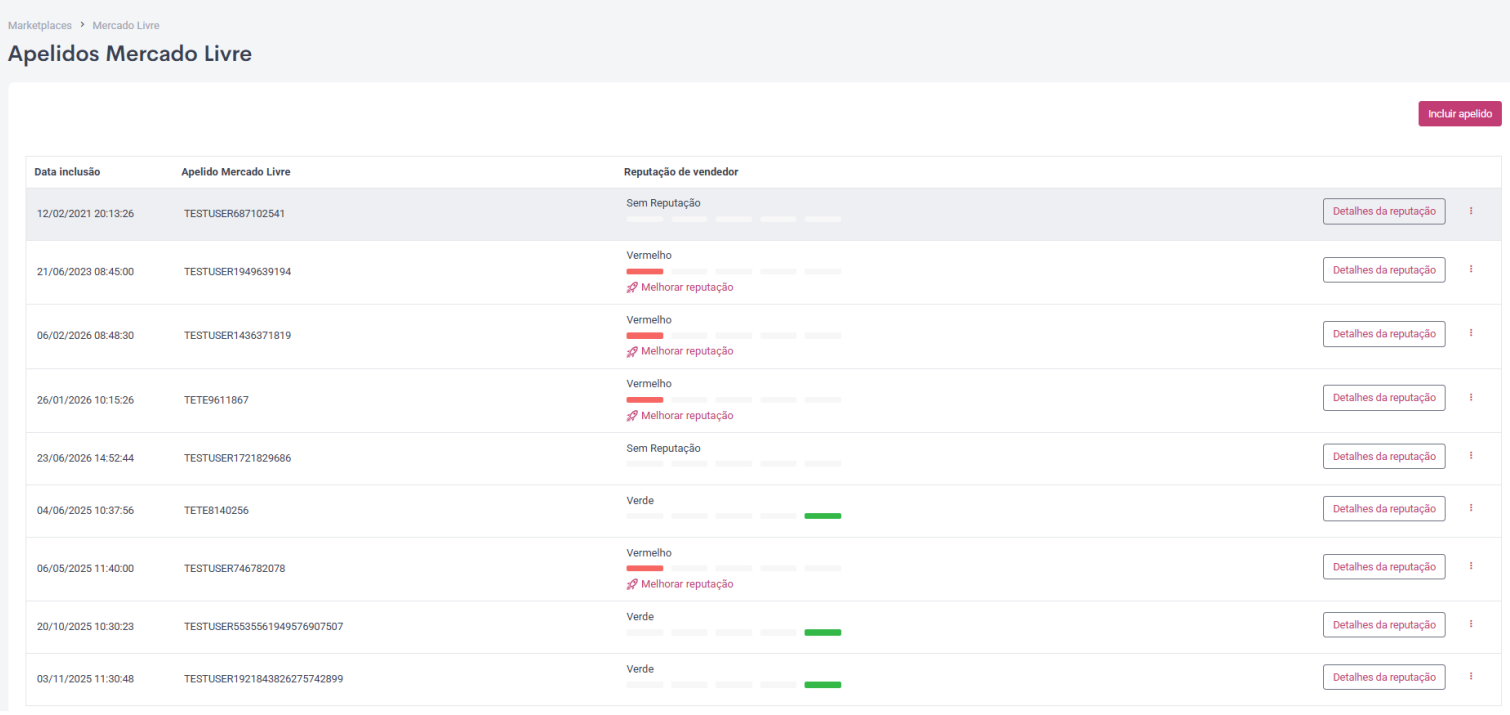Click date 06/02/2026 08:48:30
This screenshot has width=1510, height=715.
(85, 336)
